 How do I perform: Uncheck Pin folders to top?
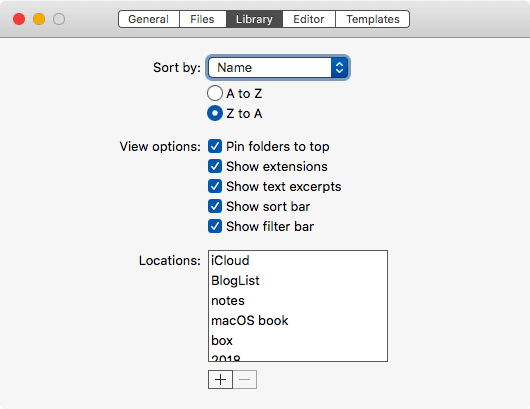click(215, 146)
